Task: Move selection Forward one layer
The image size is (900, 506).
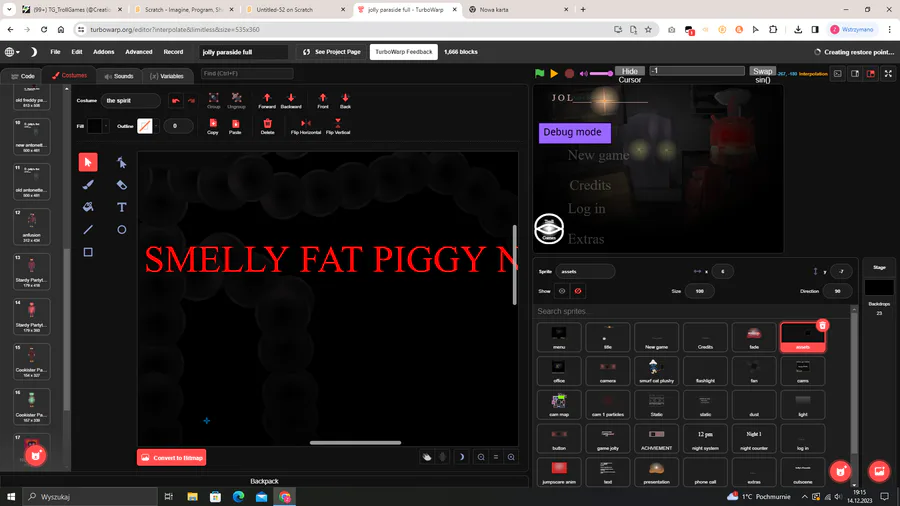Action: [267, 101]
